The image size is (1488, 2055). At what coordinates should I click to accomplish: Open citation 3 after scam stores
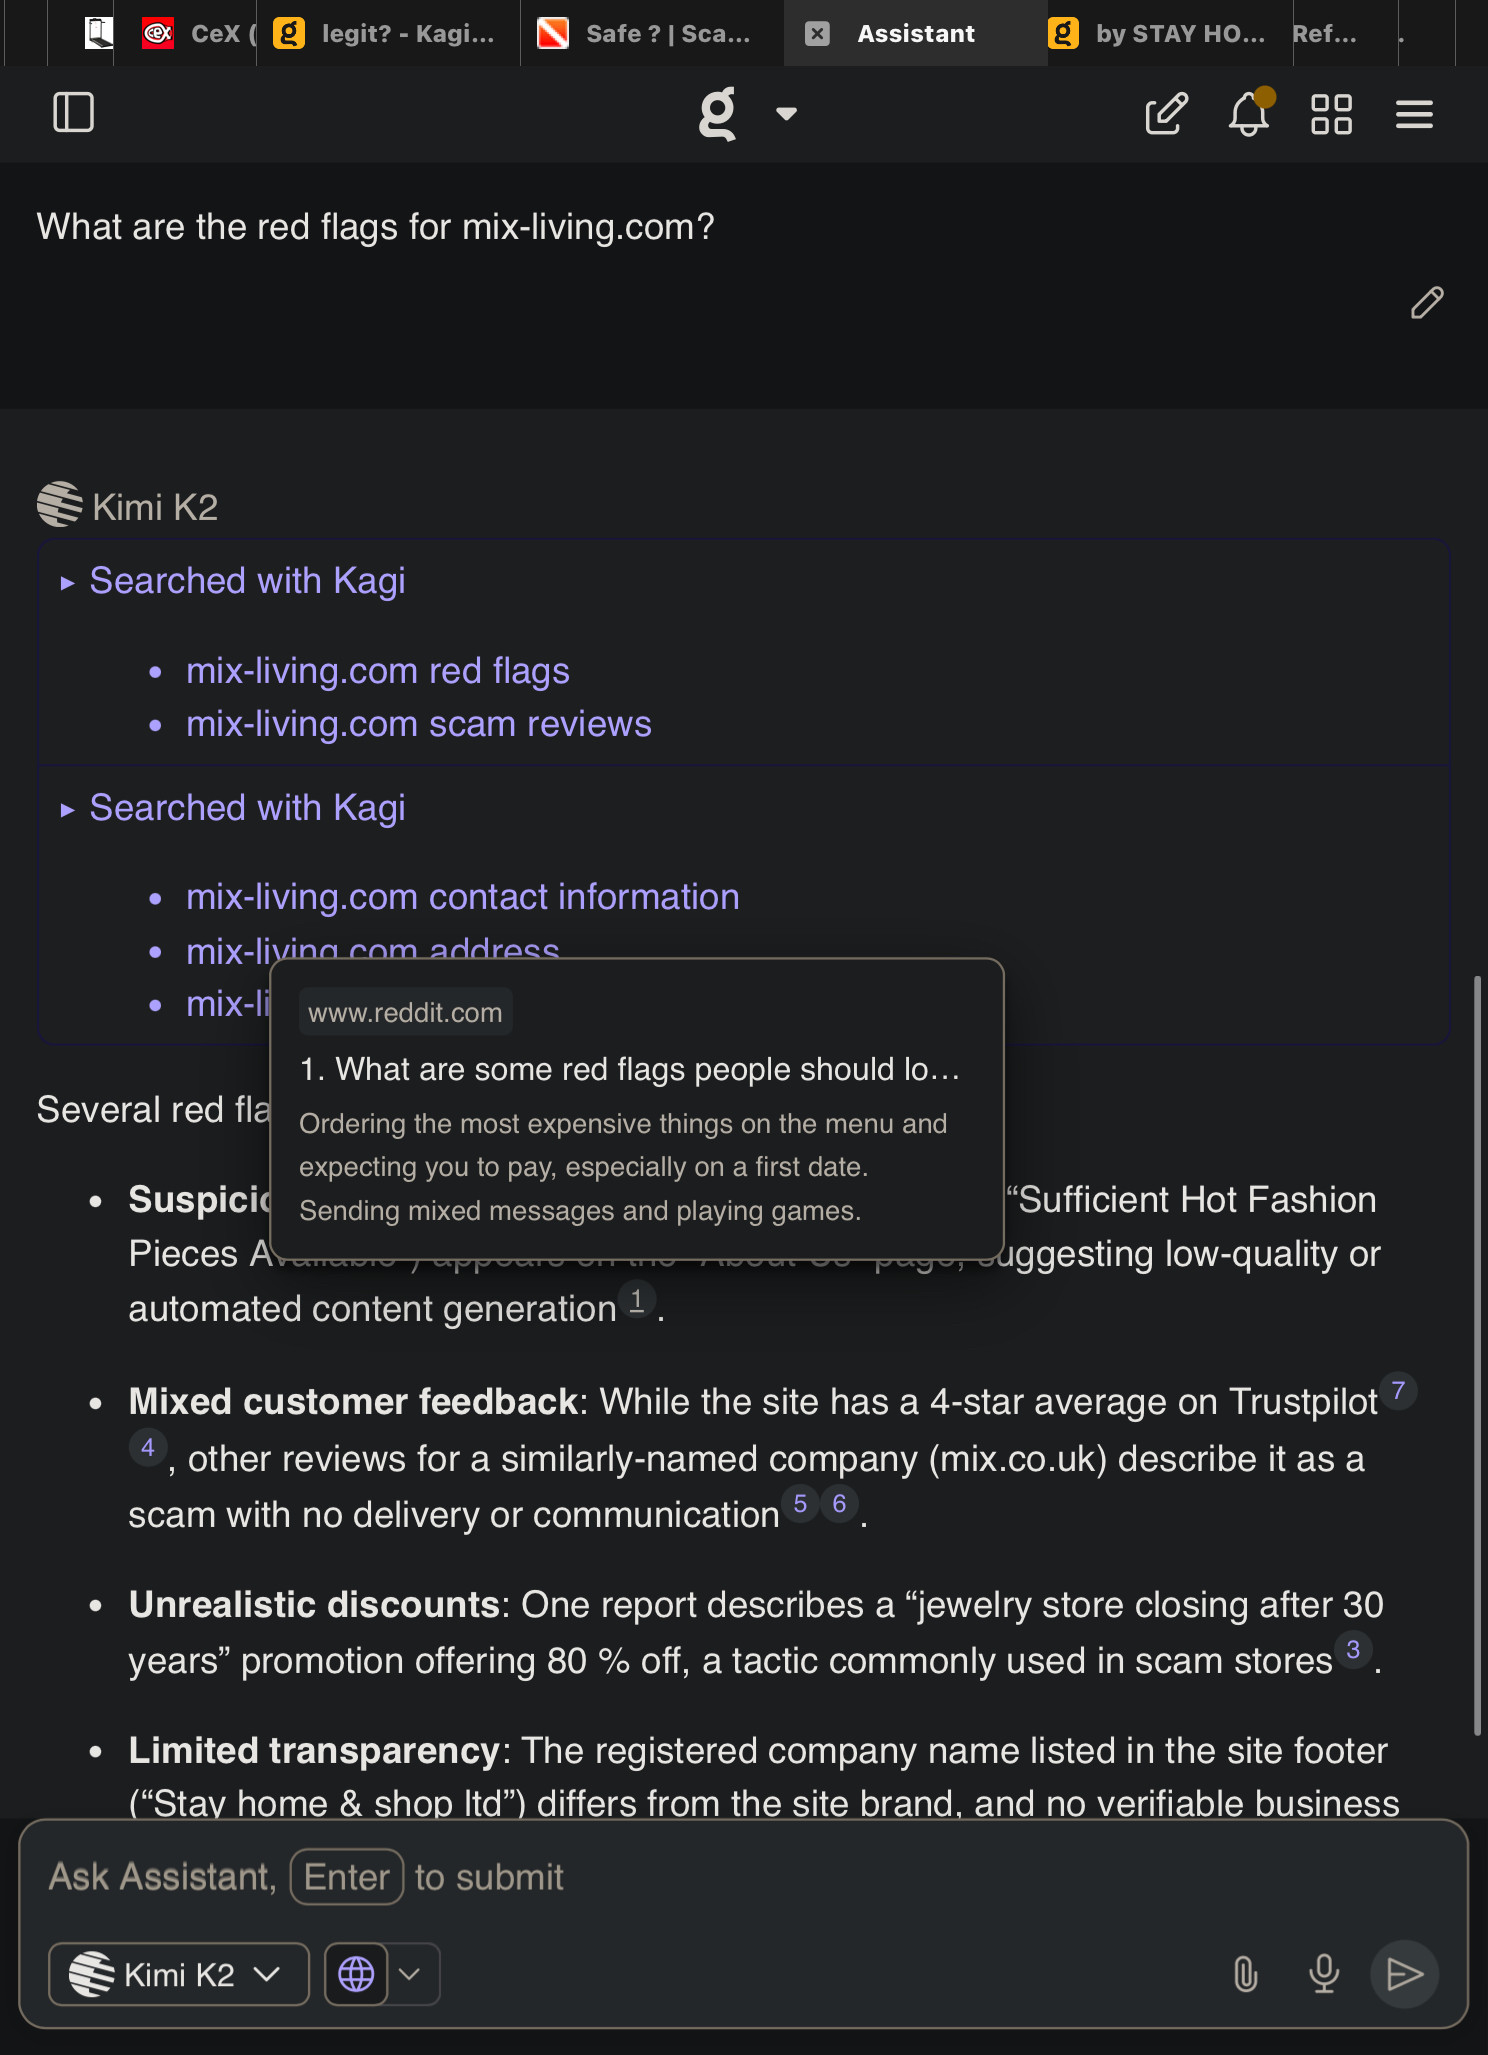point(1353,1650)
